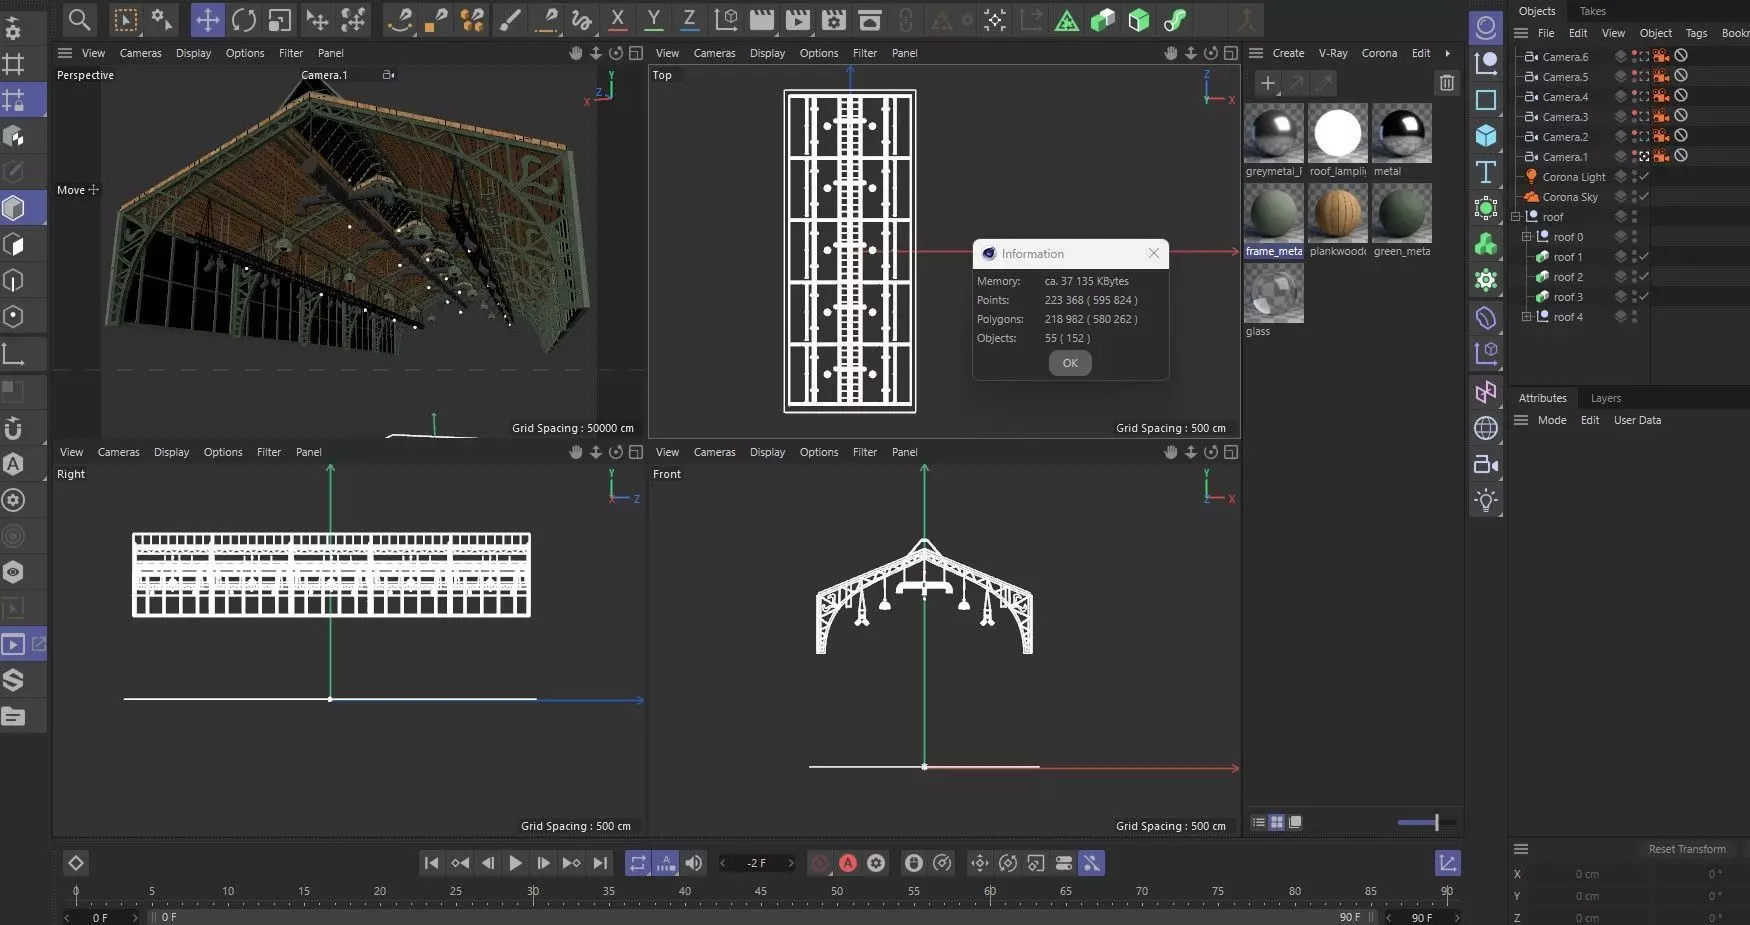
Task: Click User Data in Attributes panel
Action: (1637, 420)
